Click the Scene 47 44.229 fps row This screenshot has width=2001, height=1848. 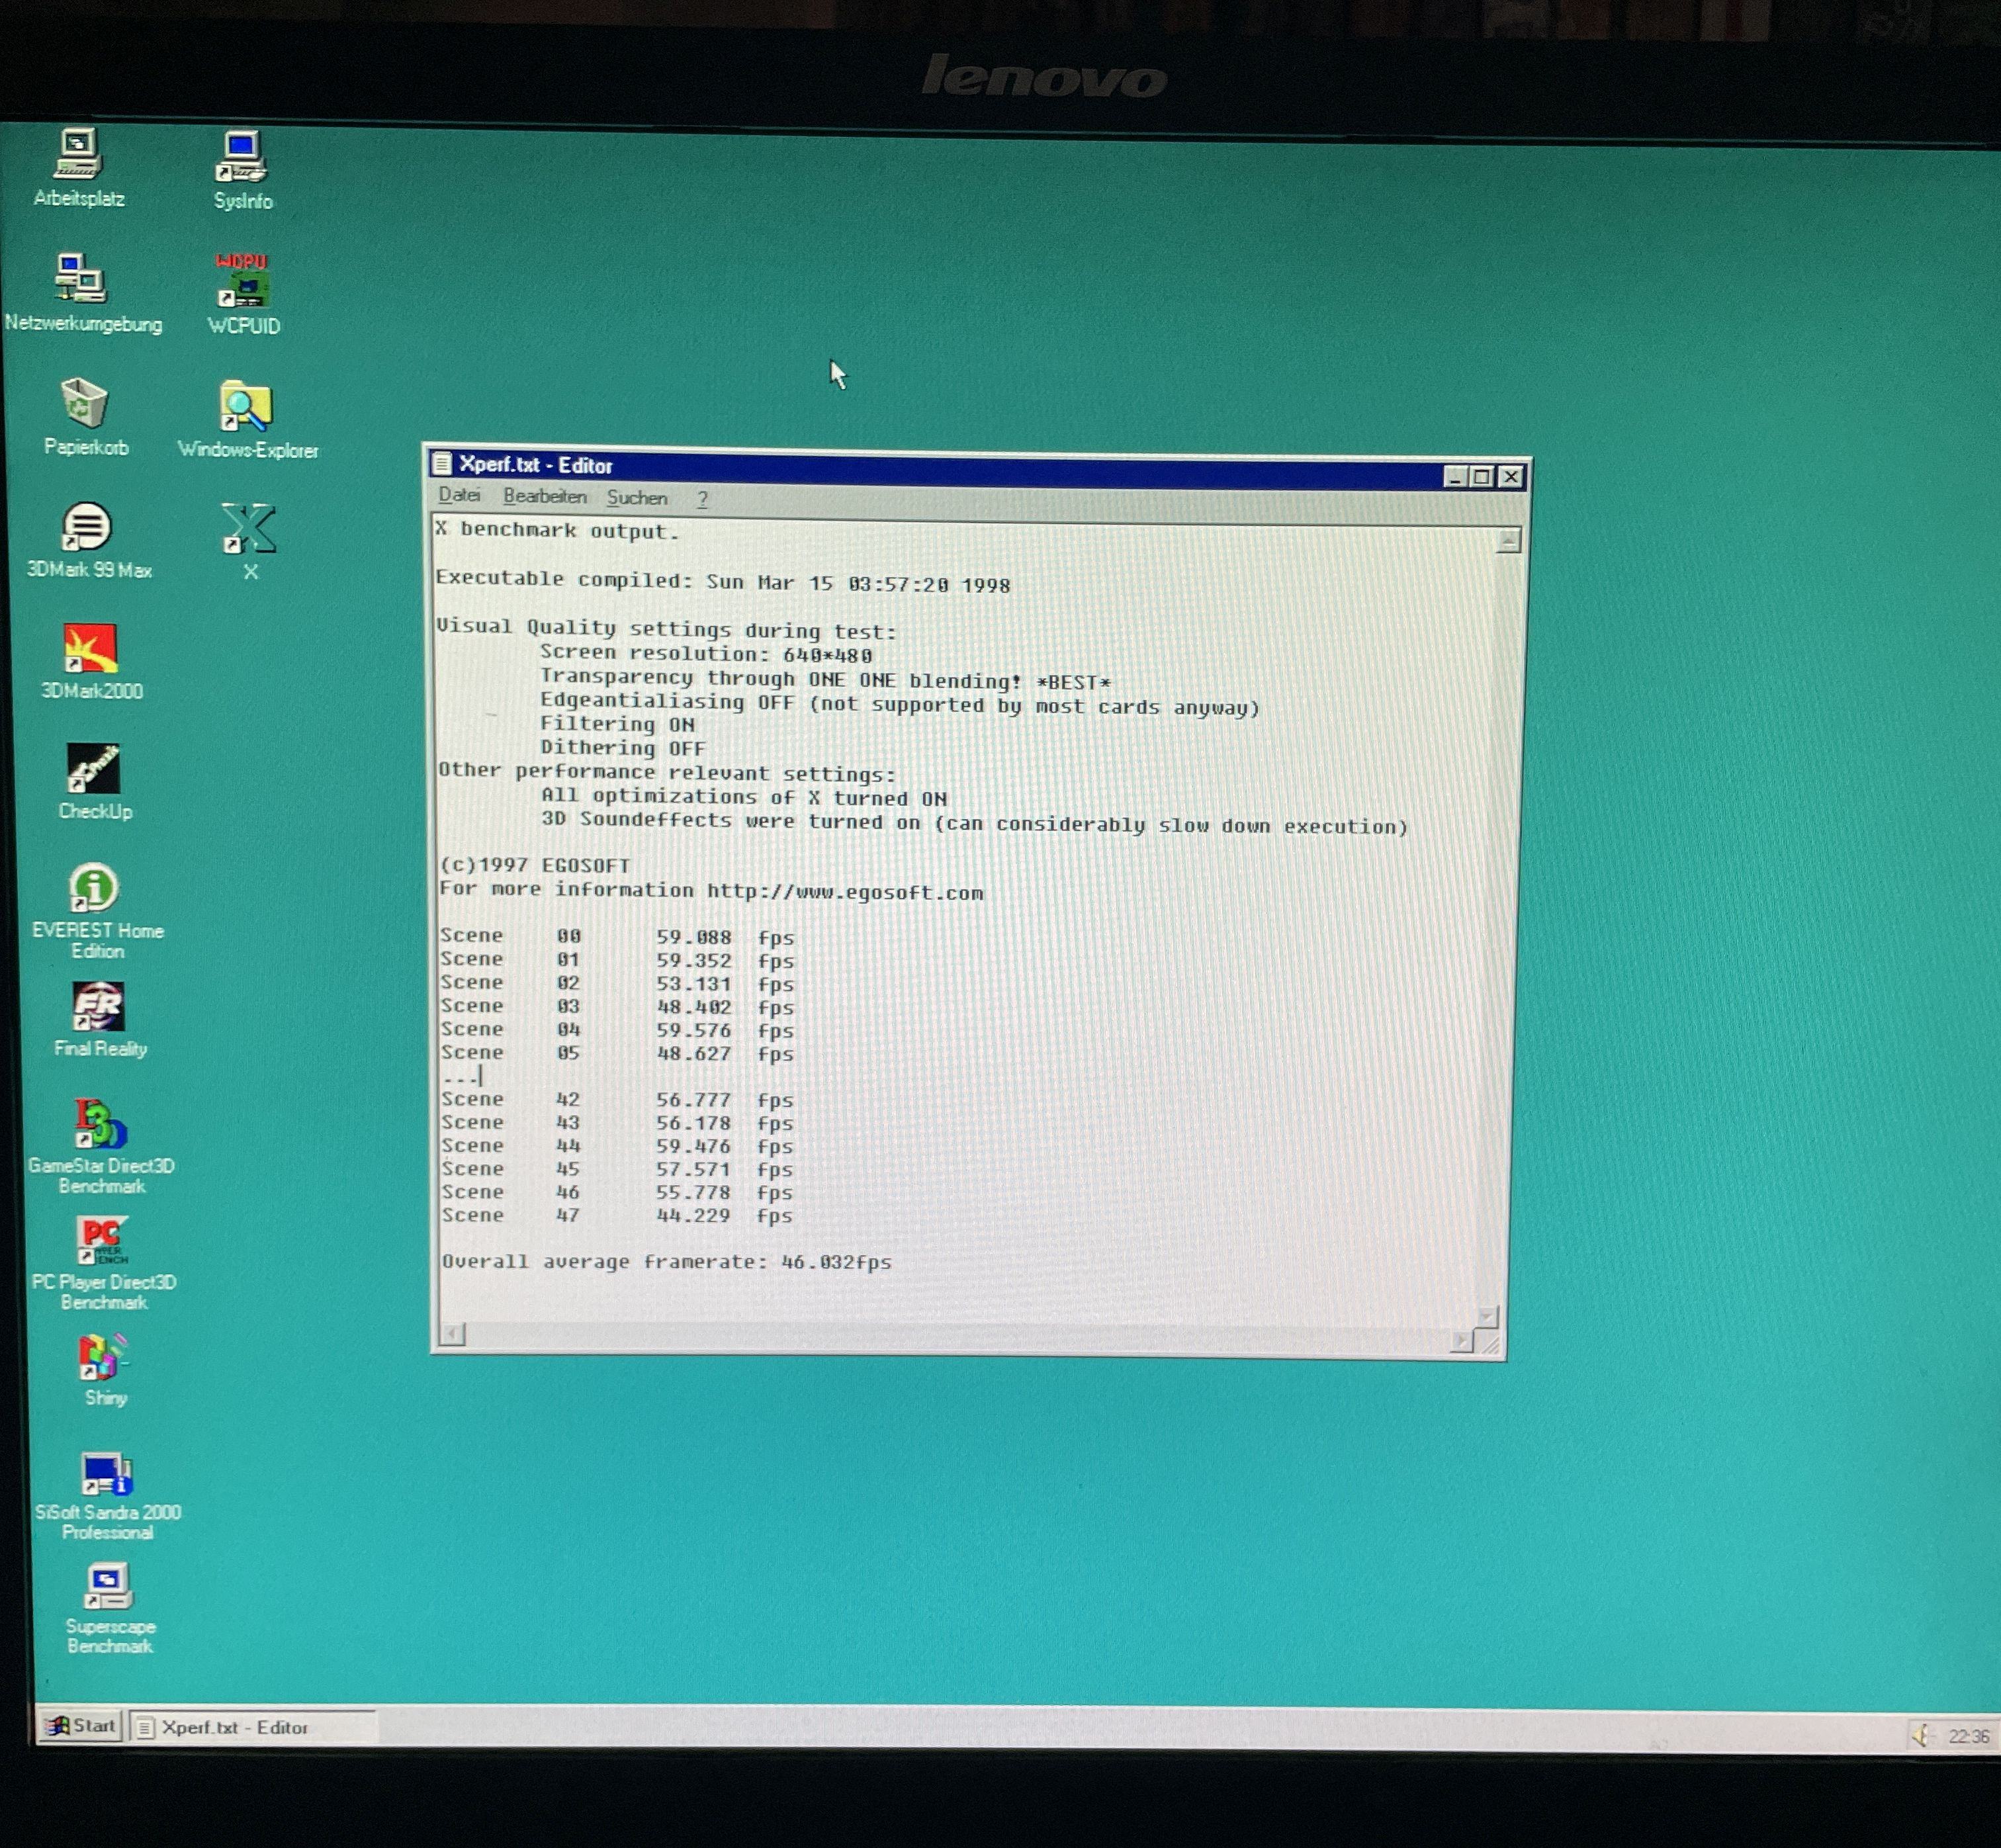(617, 1216)
